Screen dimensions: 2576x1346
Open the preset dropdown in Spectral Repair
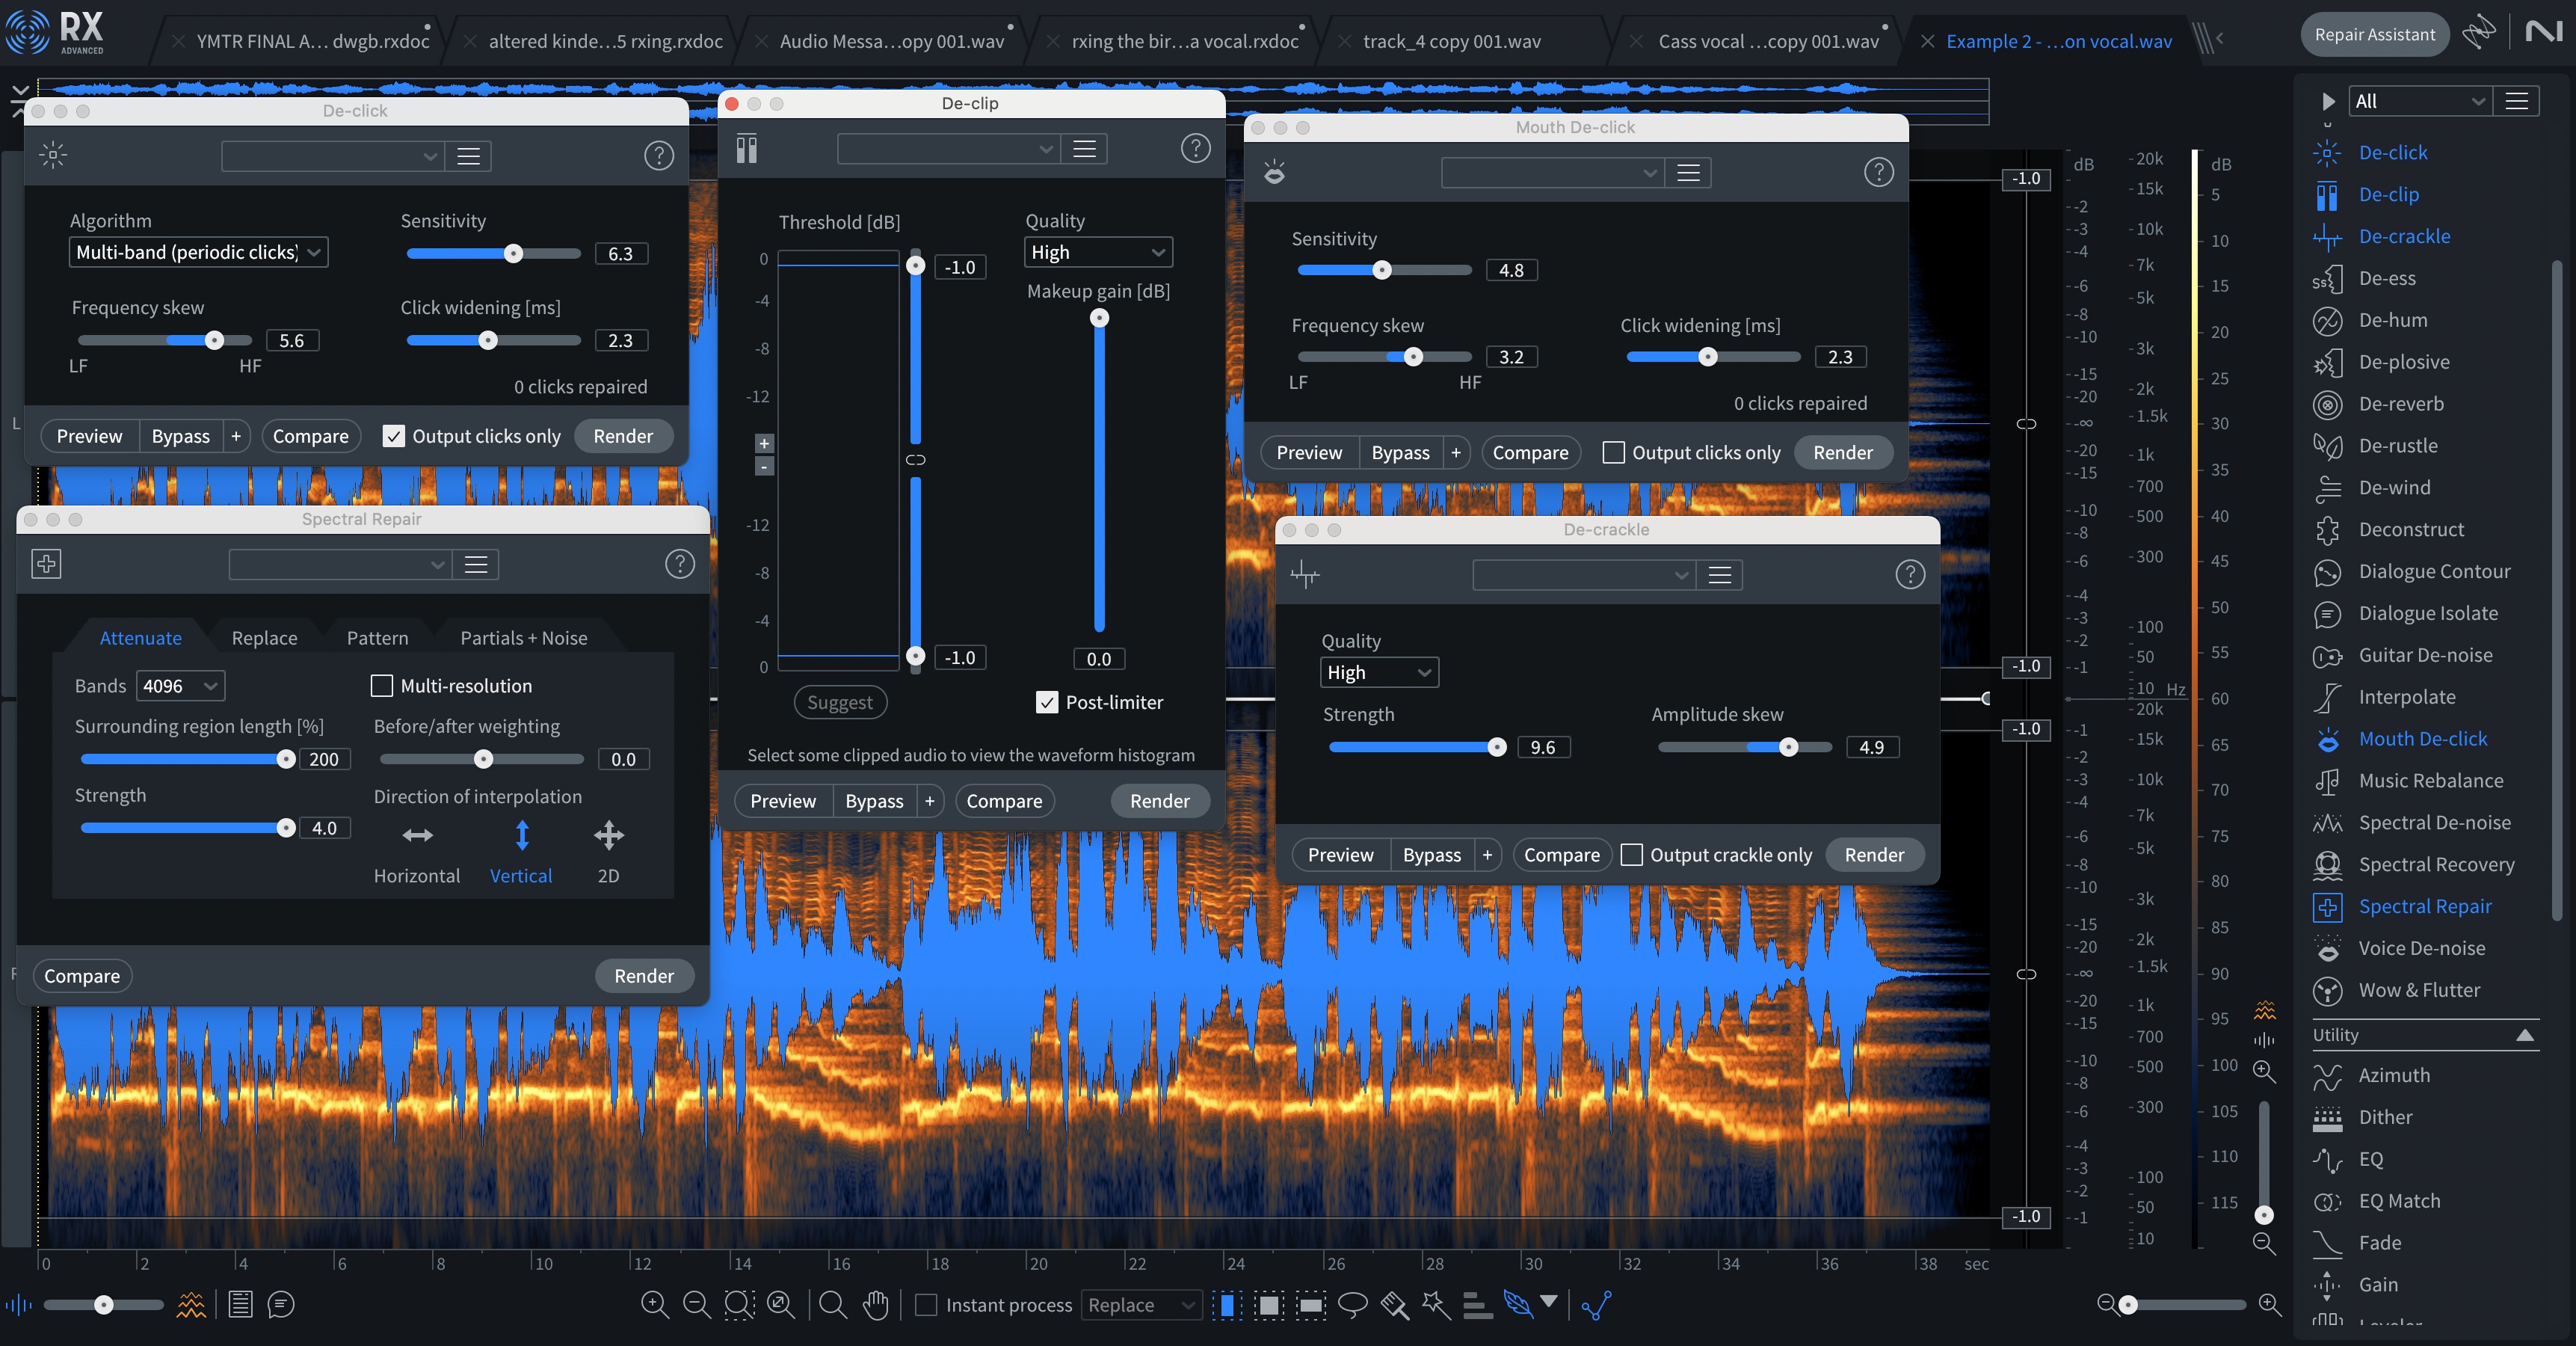click(x=340, y=565)
